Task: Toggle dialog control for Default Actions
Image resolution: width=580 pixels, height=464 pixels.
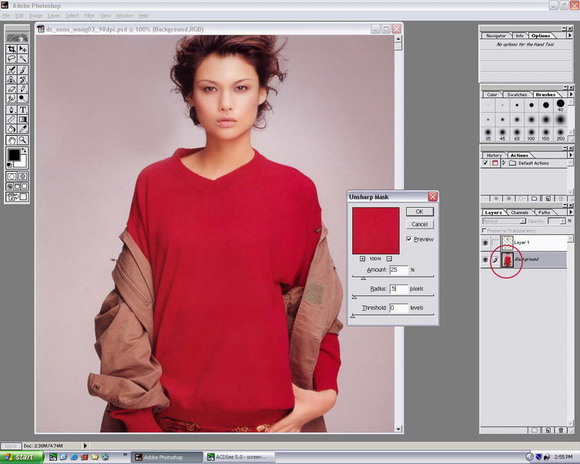Action: (x=495, y=163)
